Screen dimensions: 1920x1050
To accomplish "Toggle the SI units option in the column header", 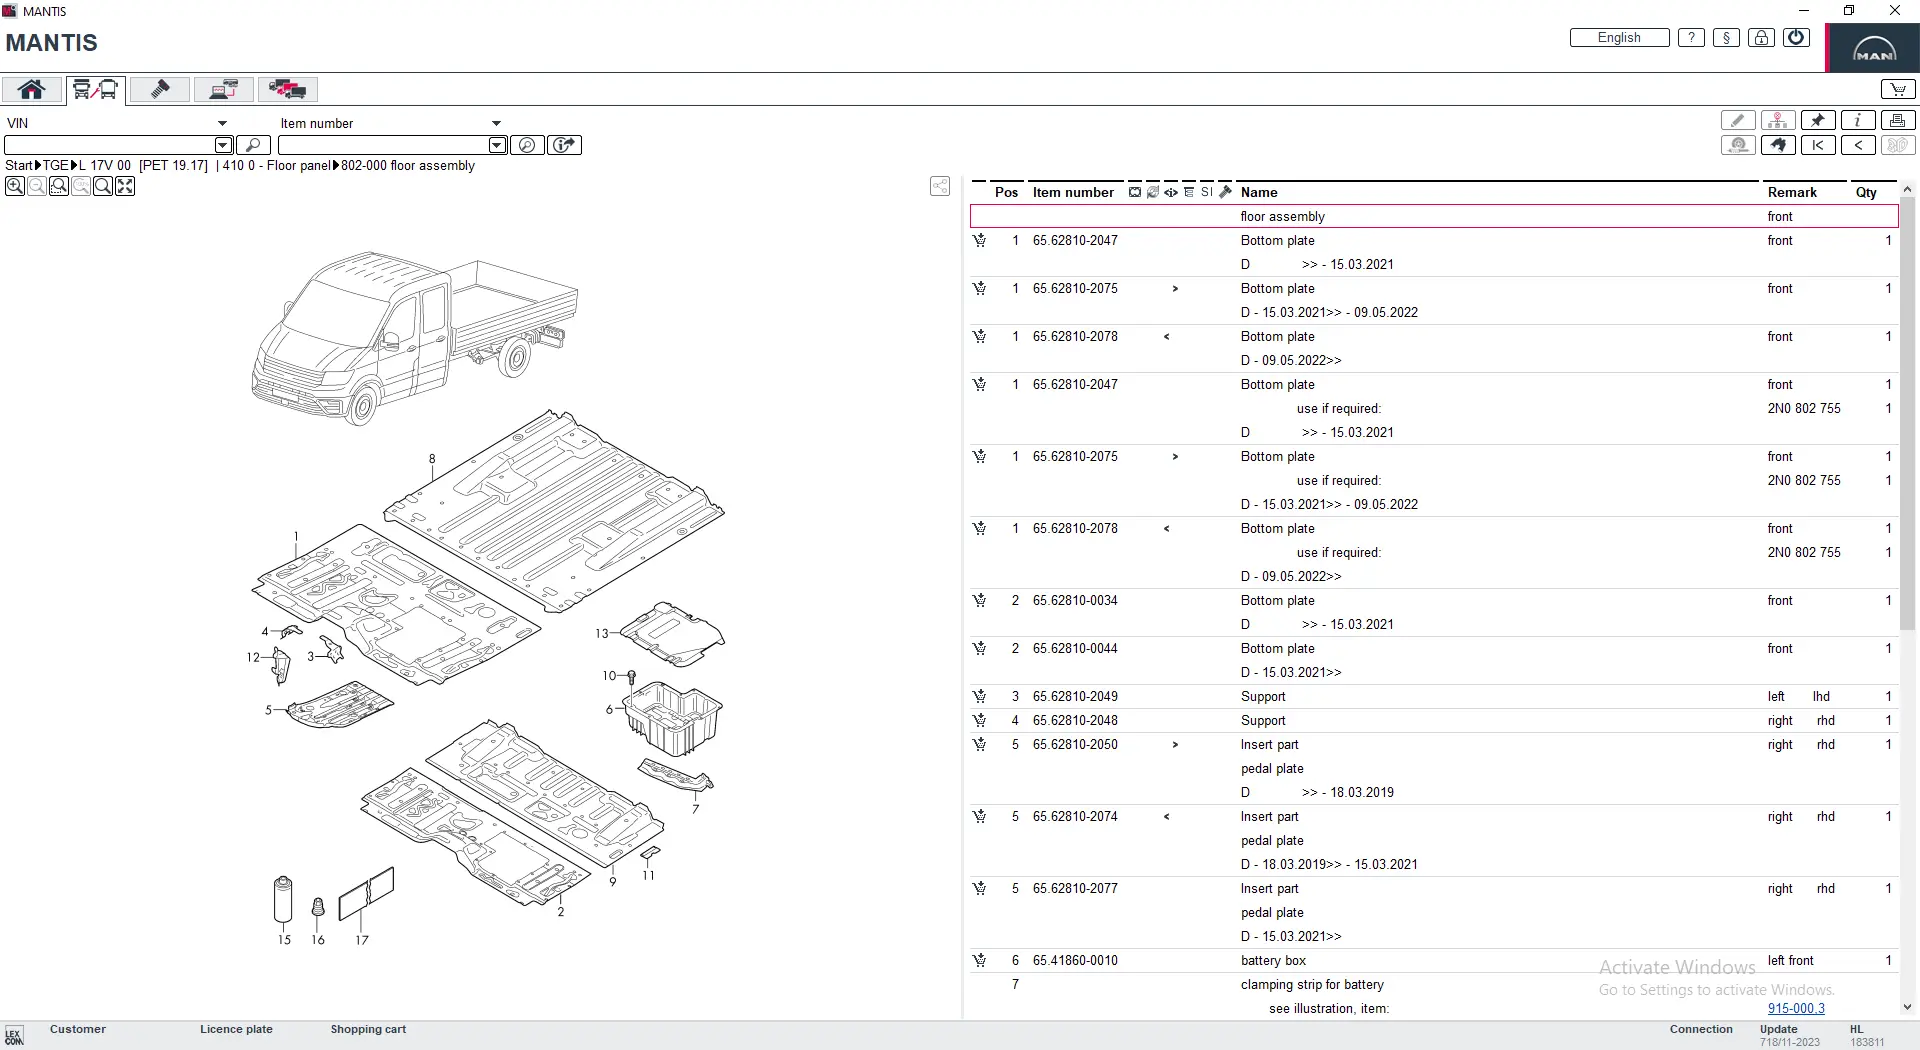I will click(1207, 192).
